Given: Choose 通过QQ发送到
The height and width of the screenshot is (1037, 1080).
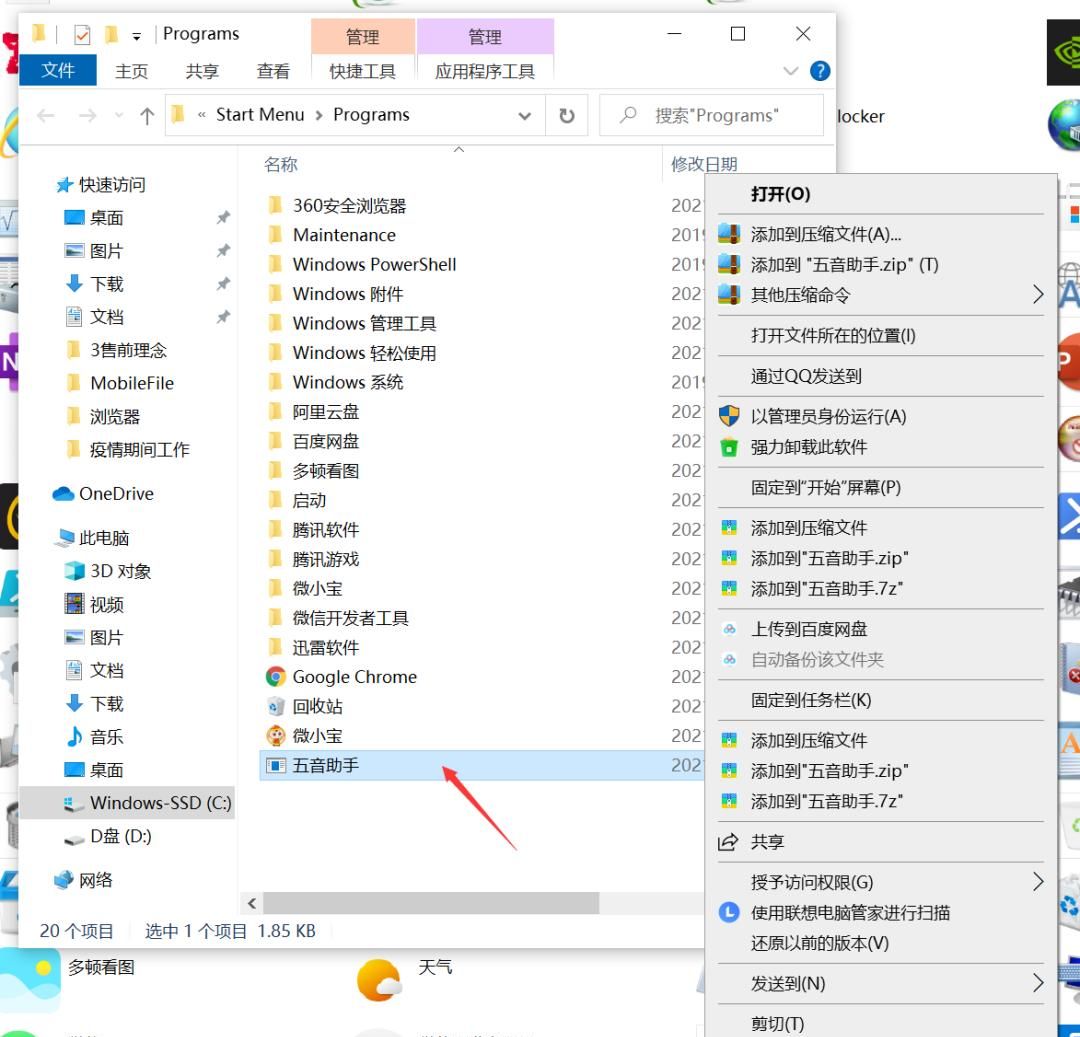Looking at the screenshot, I should click(880, 376).
